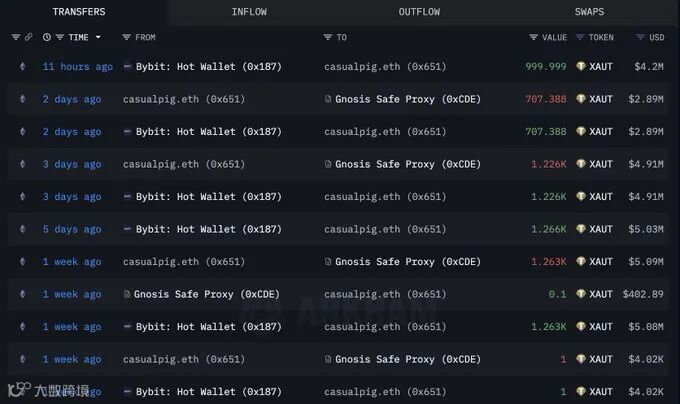Open the TOKEN column filter
The height and width of the screenshot is (404, 680).
[x=580, y=37]
